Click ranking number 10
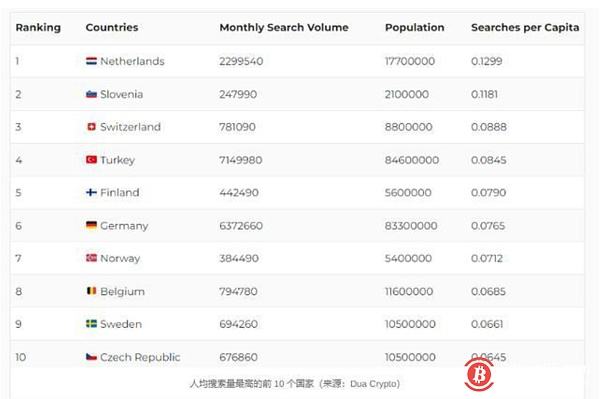Screen dimensions: 600x399 pyautogui.click(x=21, y=357)
